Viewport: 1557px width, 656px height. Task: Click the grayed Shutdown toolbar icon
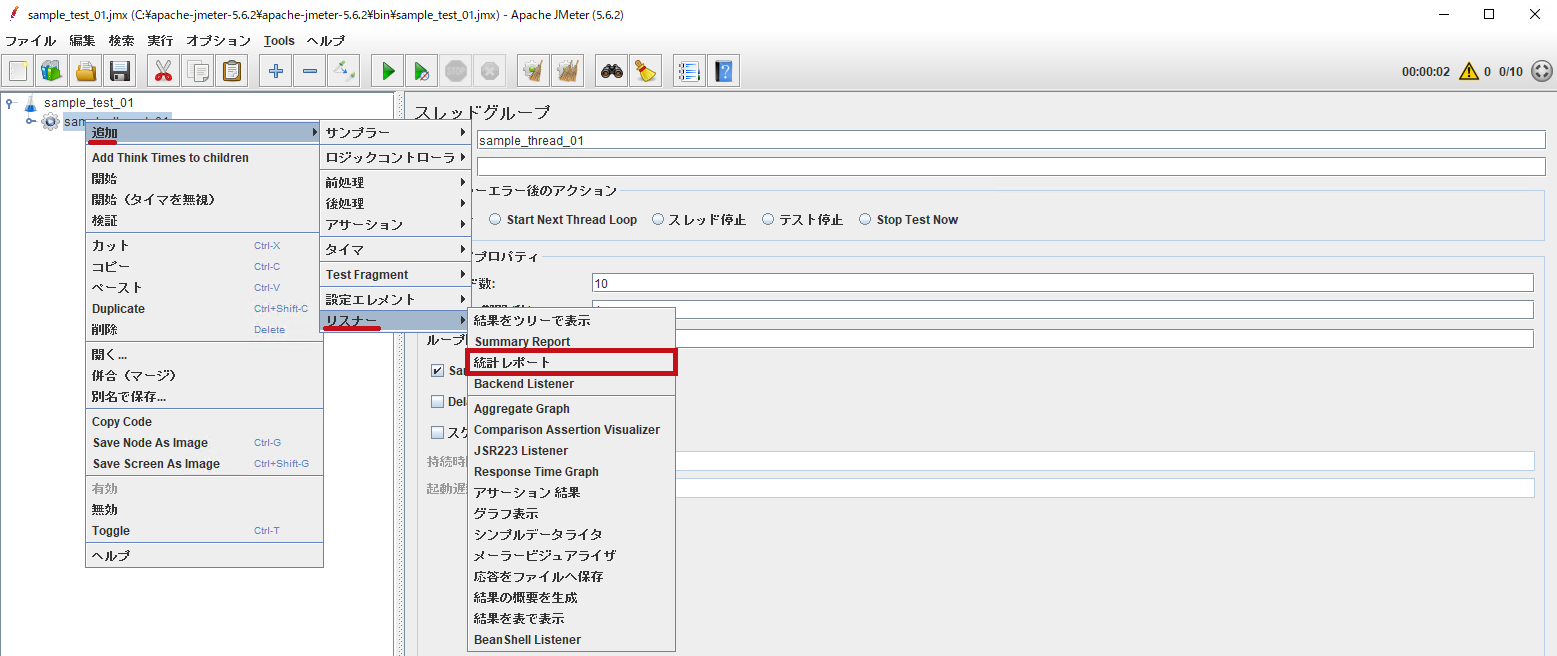tap(490, 71)
